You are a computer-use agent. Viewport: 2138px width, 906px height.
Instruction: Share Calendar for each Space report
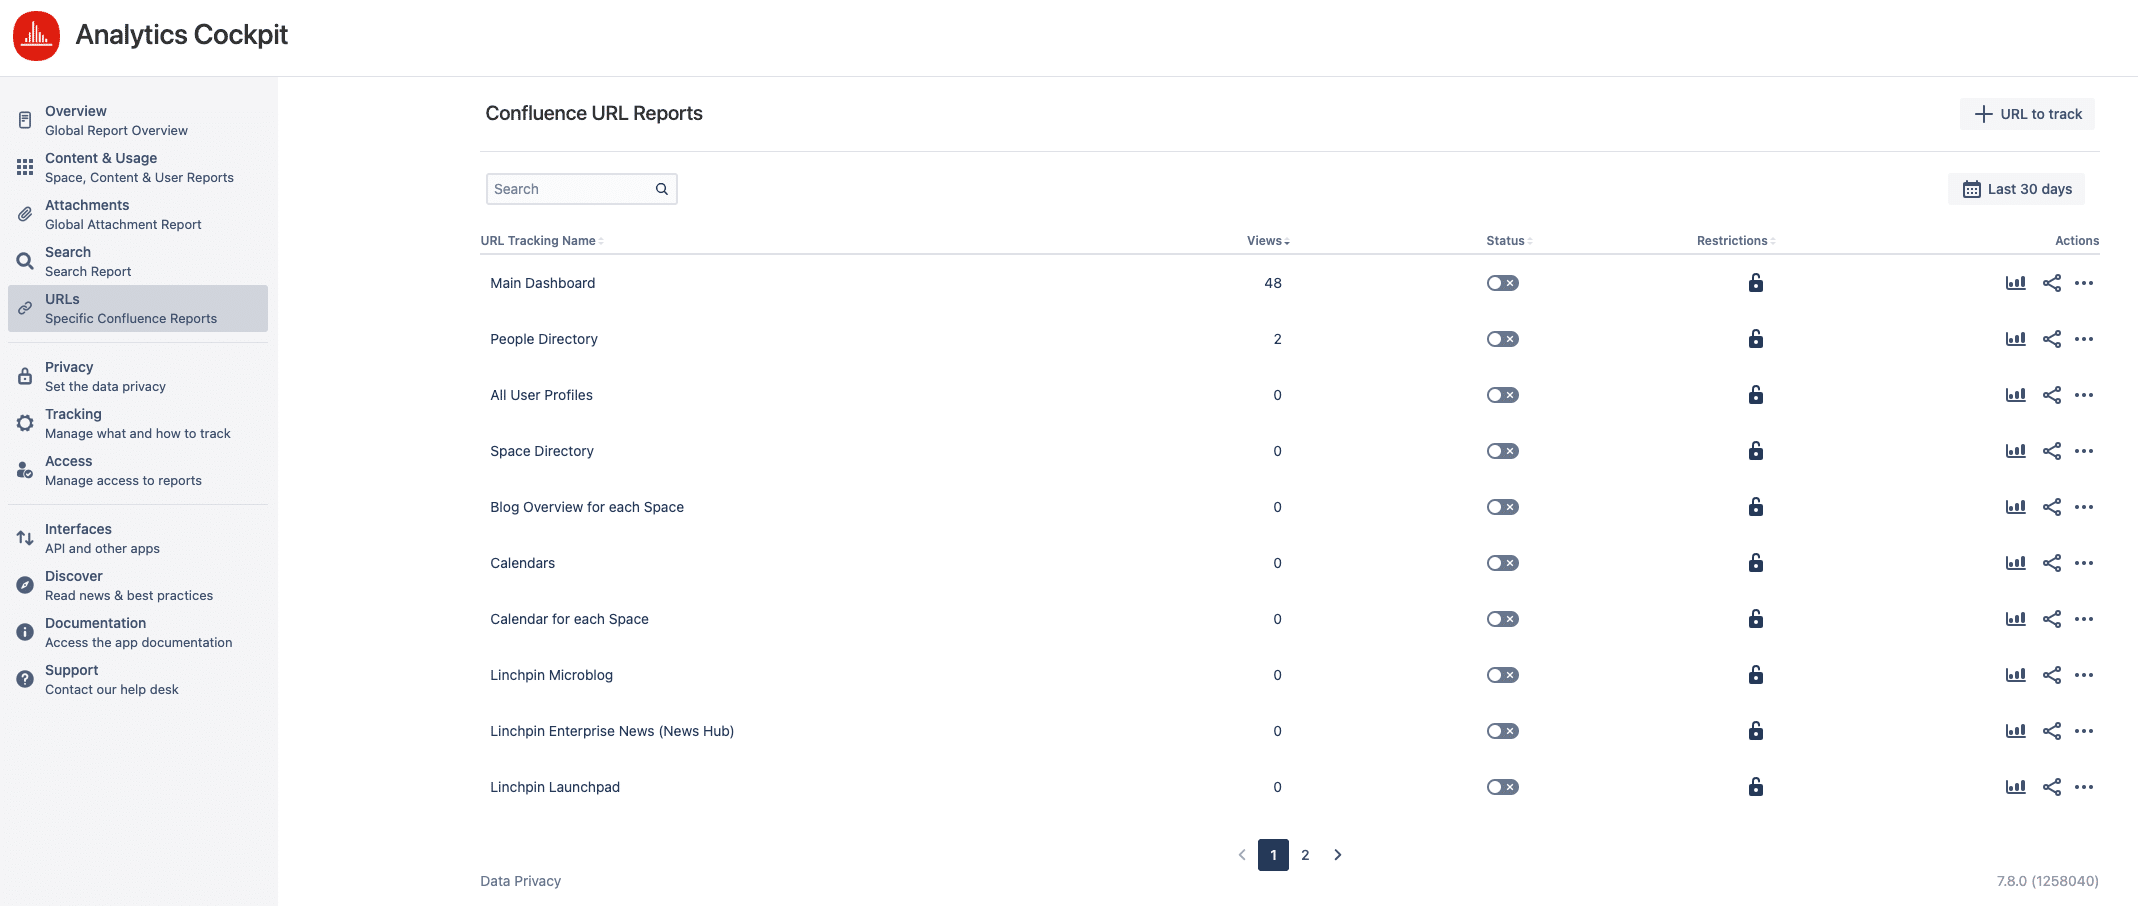coord(2052,619)
